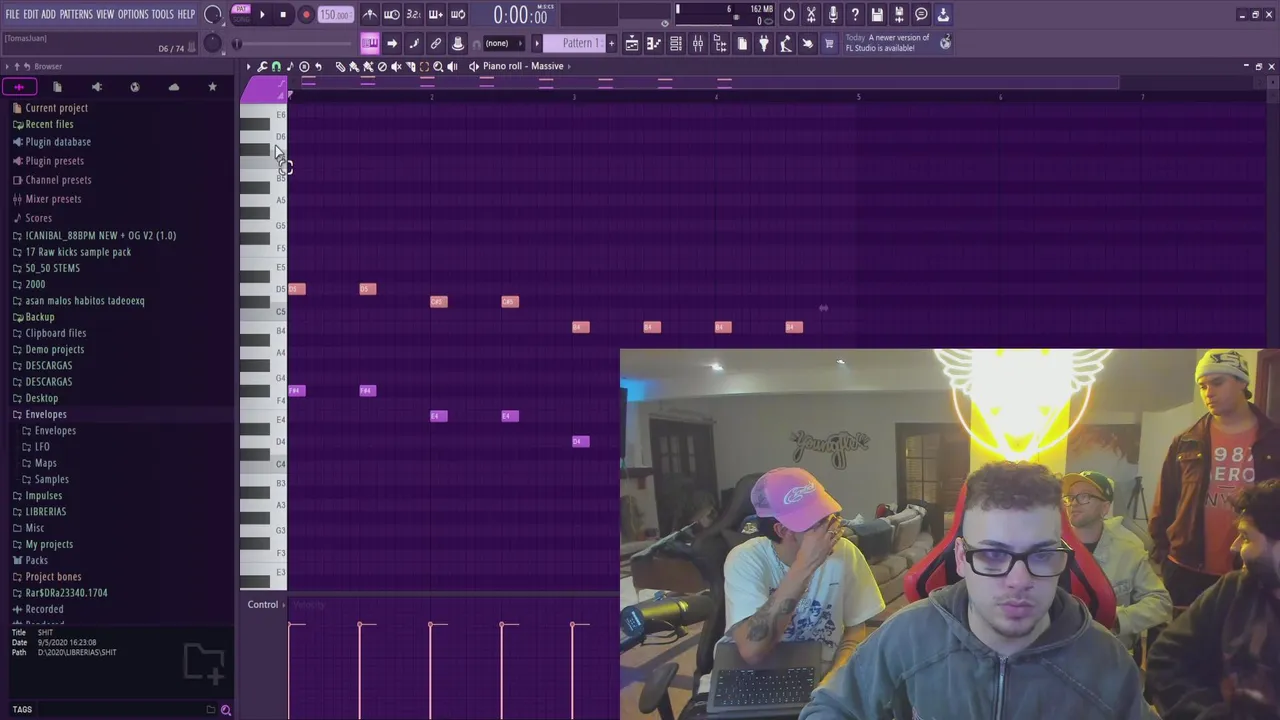1280x720 pixels.
Task: Open Piano roll - Massive target channel
Action: [524, 66]
